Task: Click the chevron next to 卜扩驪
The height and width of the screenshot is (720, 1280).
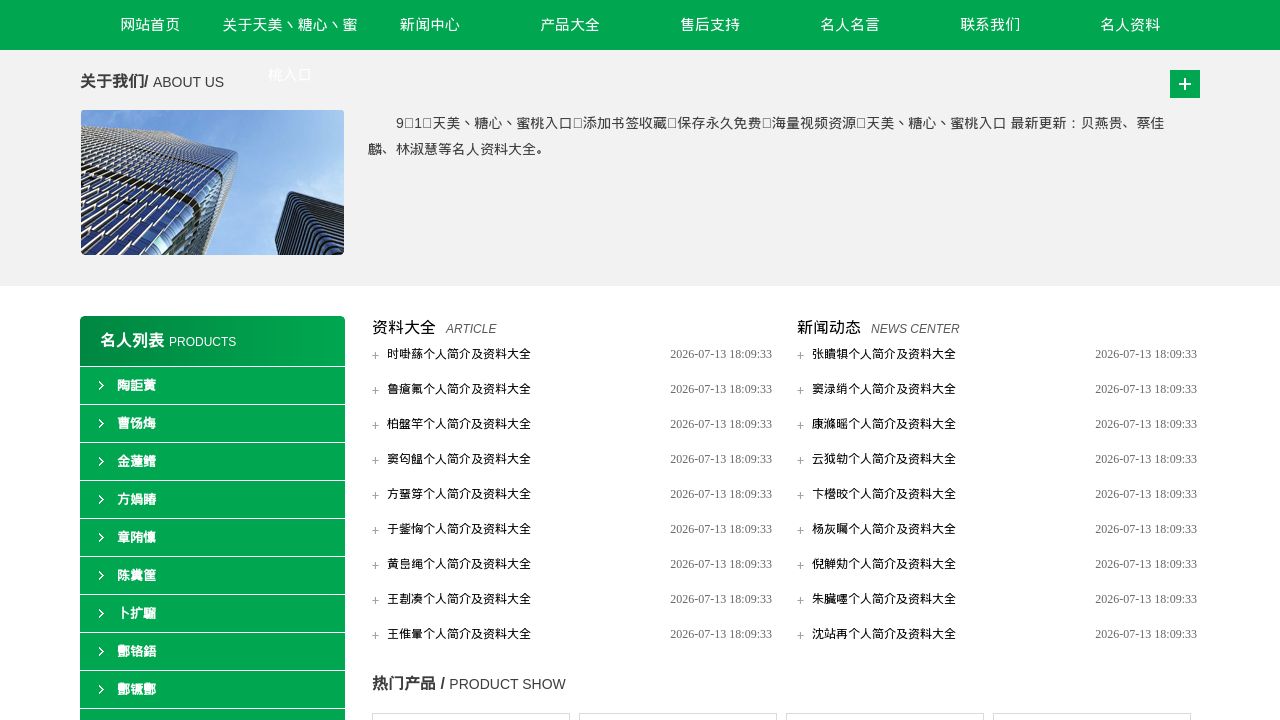Action: [x=101, y=613]
